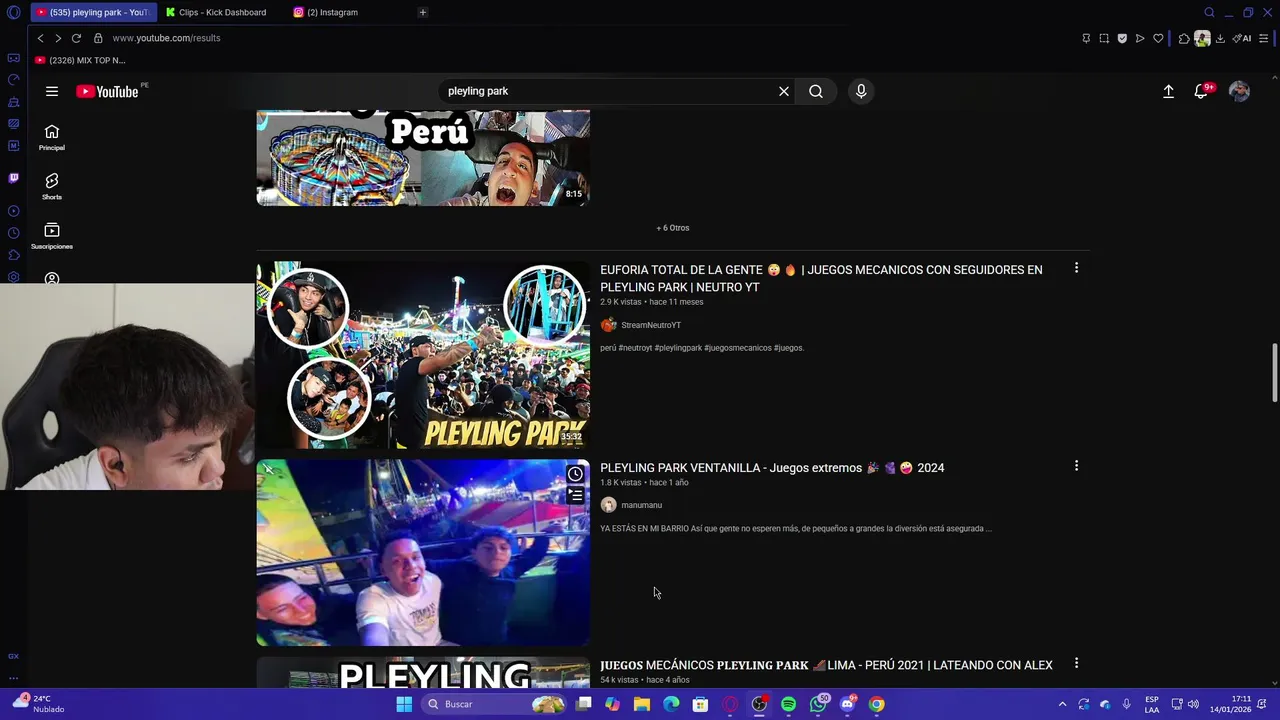Viewport: 1280px width, 720px height.
Task: Switch to Instagram tab
Action: (325, 12)
